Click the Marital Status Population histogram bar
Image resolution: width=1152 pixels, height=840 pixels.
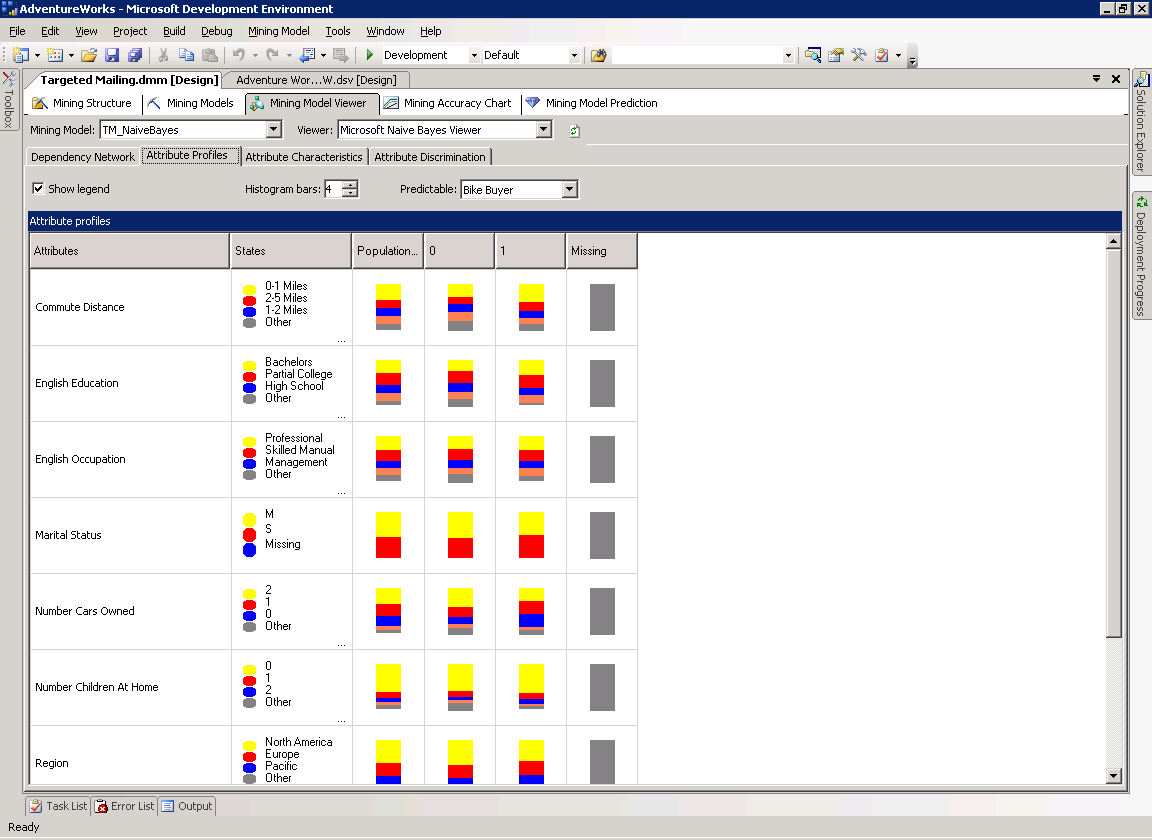point(389,535)
